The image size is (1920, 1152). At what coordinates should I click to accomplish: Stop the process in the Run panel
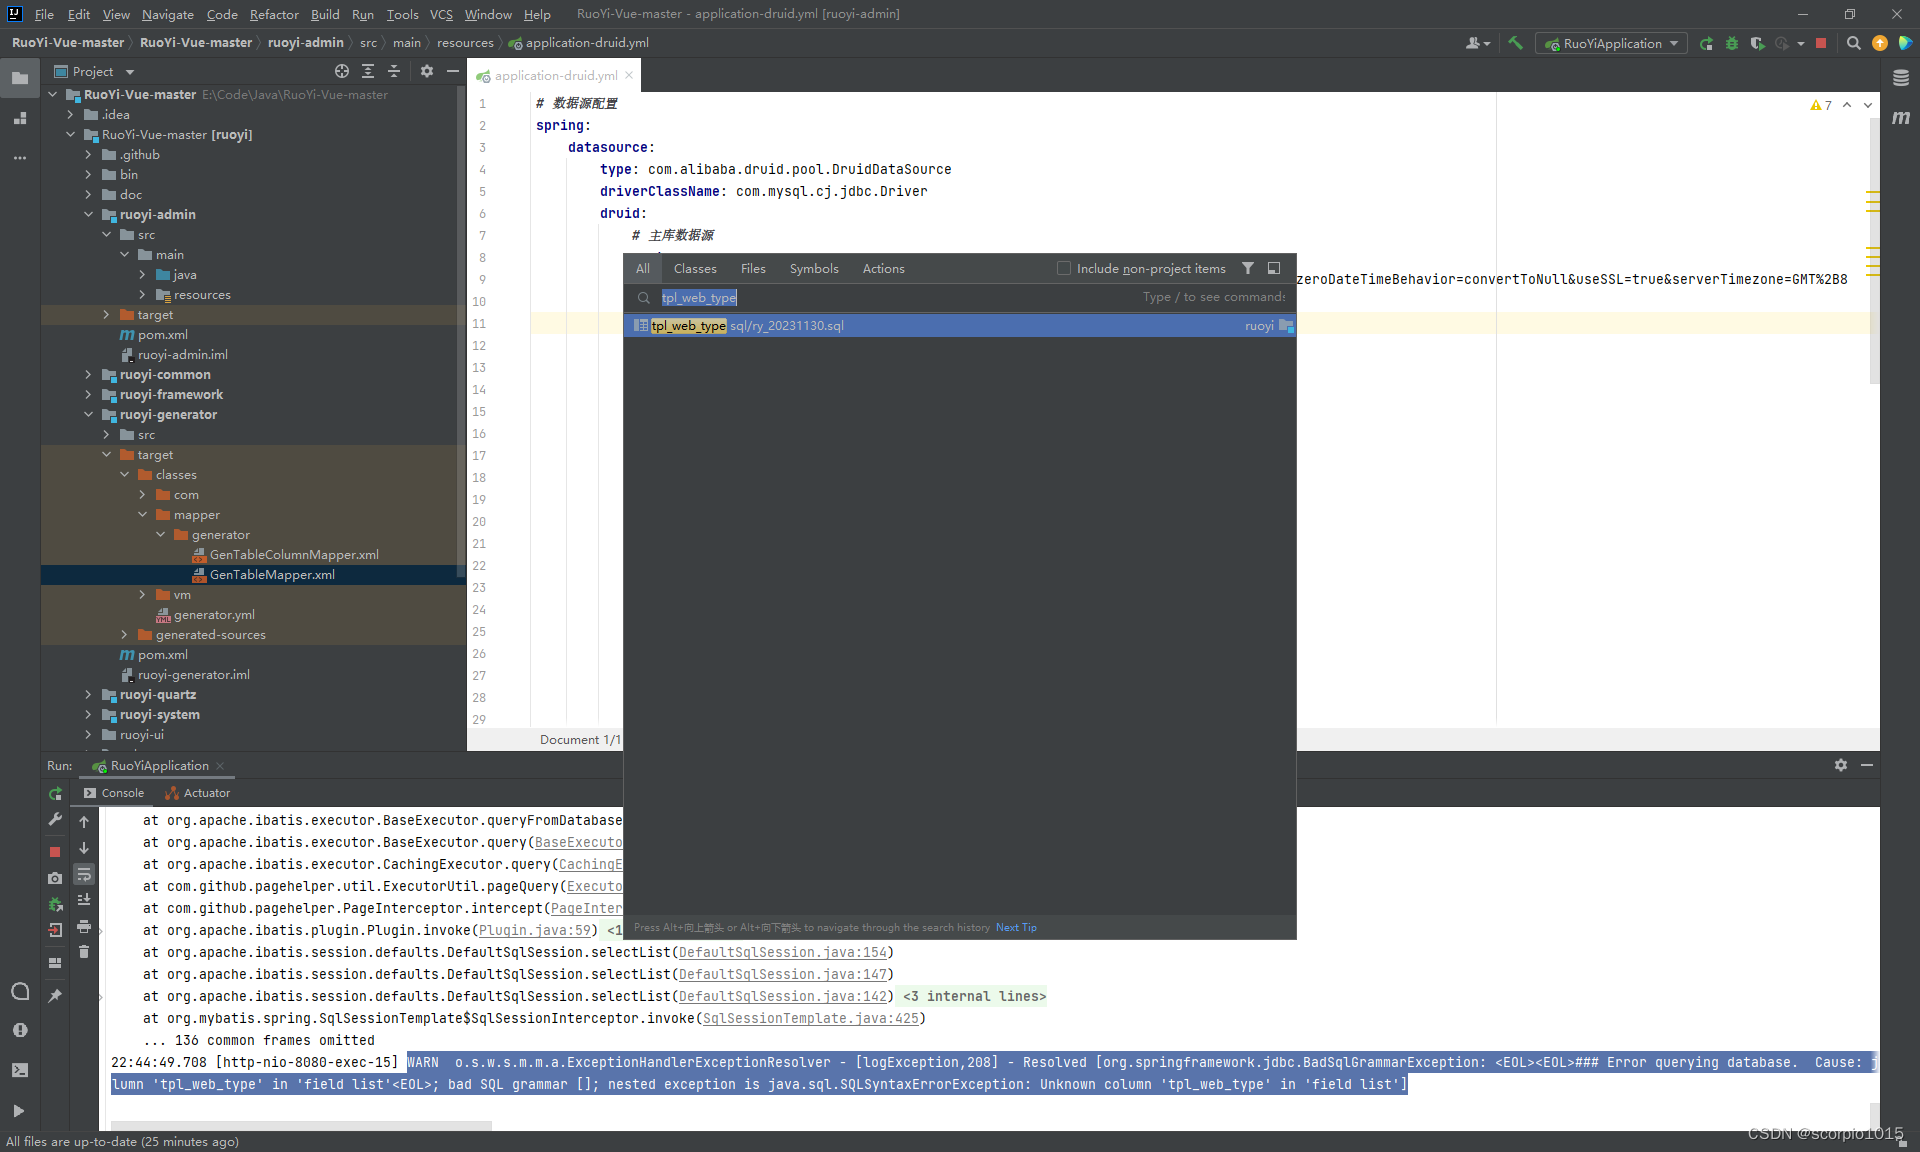55,852
